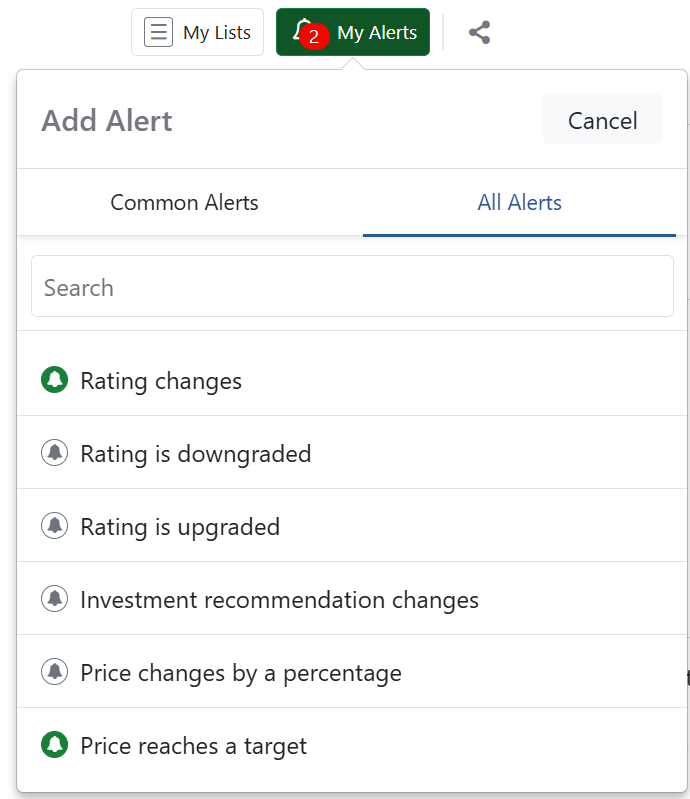Switch to the Common Alerts tab

(184, 203)
